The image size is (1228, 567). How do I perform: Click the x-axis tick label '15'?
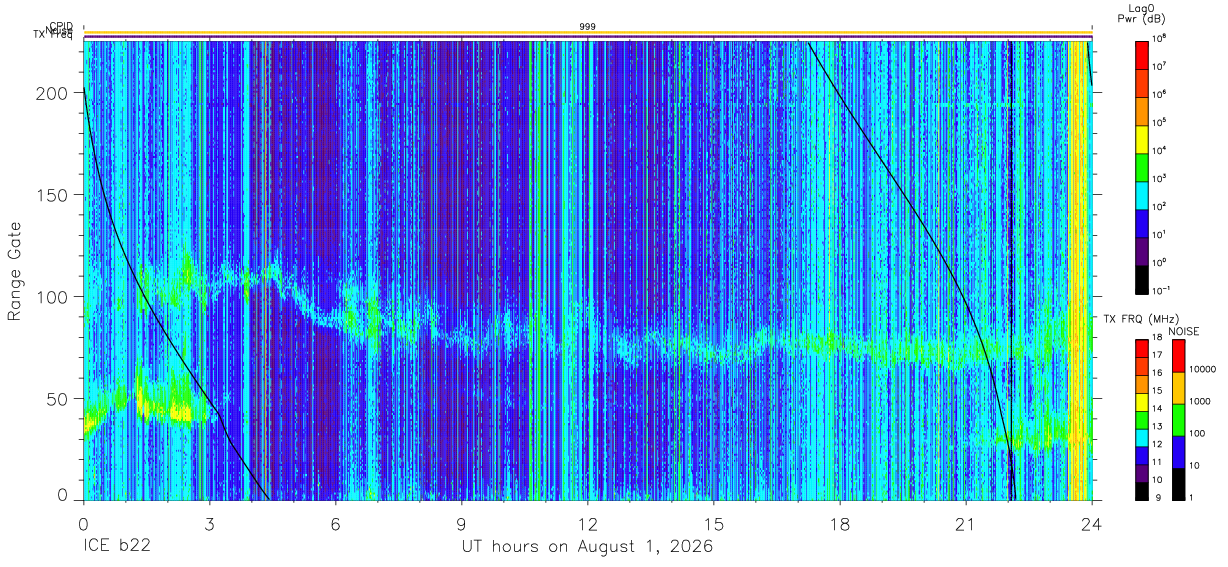point(713,523)
